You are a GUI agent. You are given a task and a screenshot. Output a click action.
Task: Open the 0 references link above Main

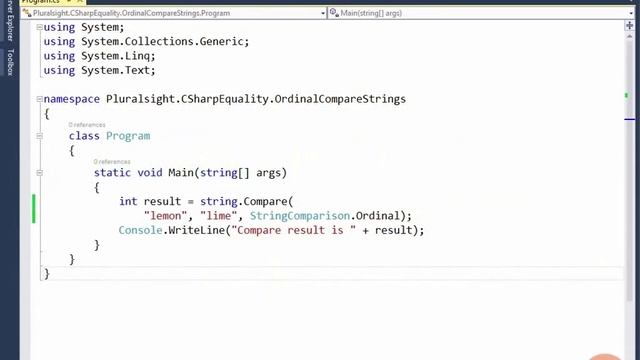coord(112,162)
